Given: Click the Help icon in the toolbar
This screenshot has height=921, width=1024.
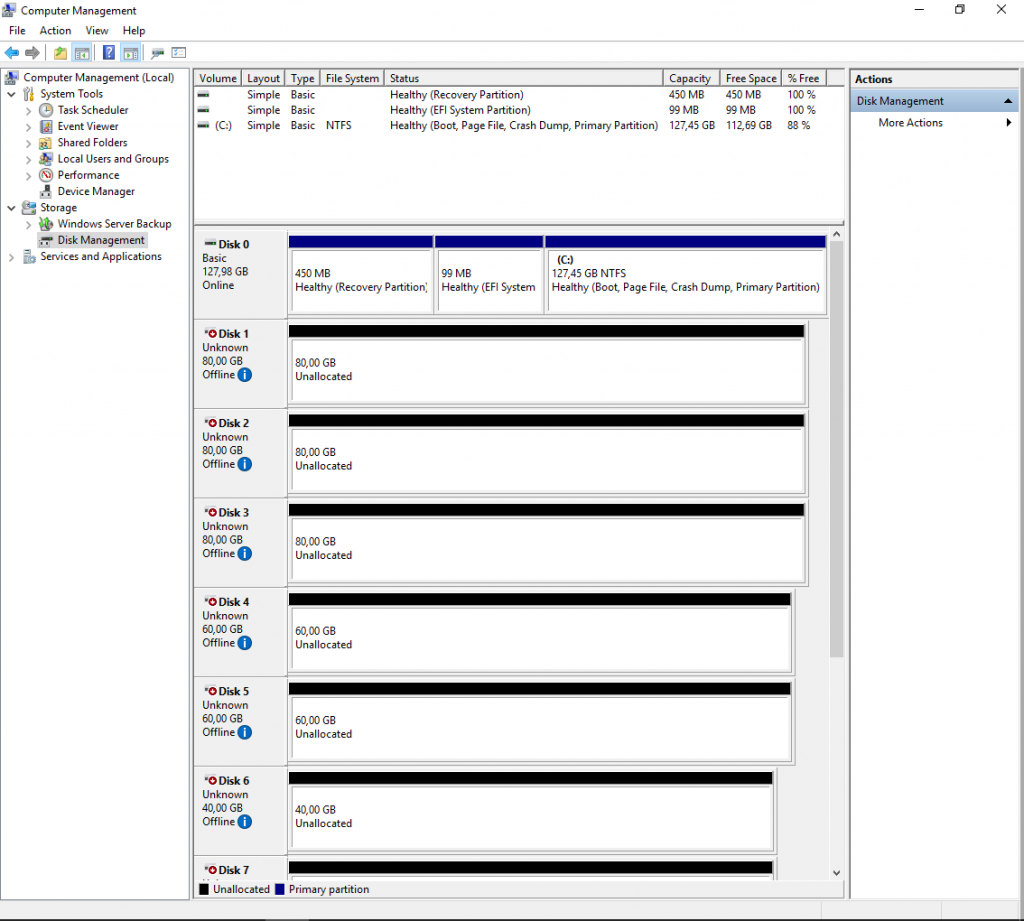Looking at the screenshot, I should pos(108,52).
